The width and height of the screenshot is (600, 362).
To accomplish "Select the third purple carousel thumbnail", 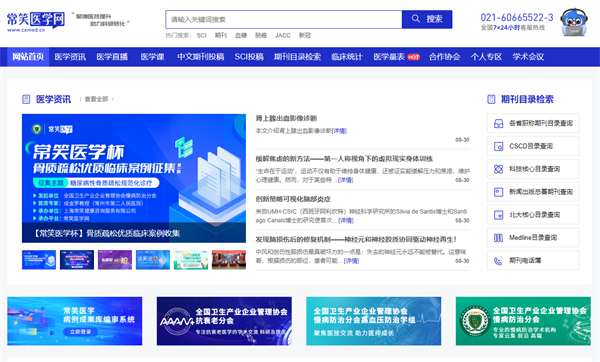I will point(115,260).
